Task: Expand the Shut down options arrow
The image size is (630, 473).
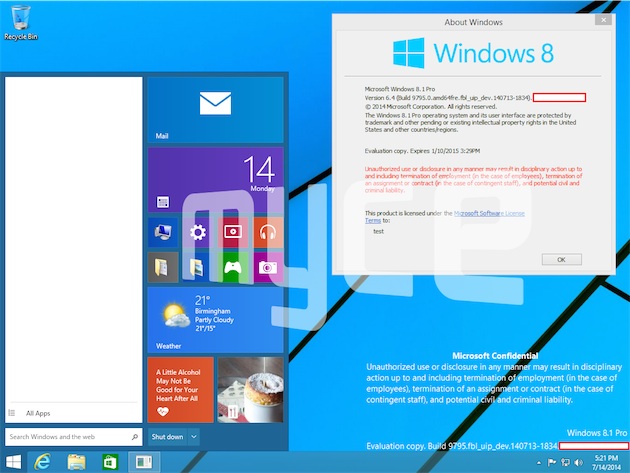Action: (194, 437)
